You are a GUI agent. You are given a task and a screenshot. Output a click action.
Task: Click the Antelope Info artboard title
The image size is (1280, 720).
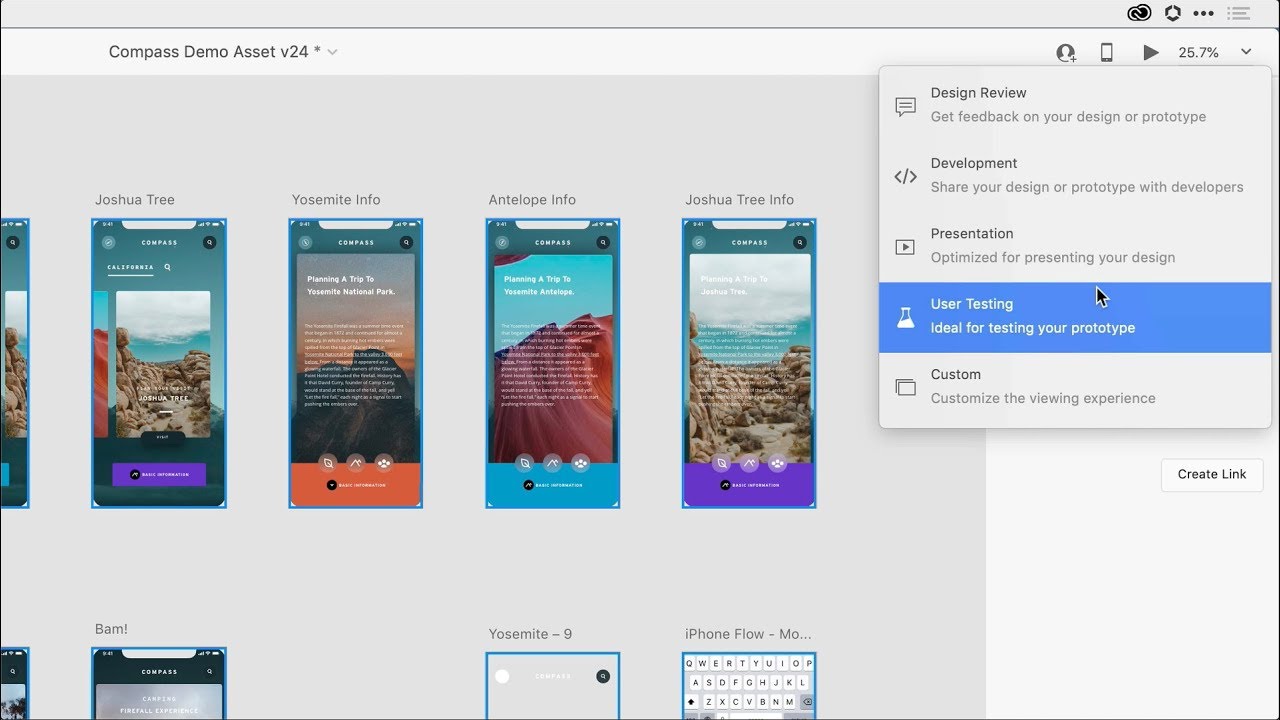point(532,200)
